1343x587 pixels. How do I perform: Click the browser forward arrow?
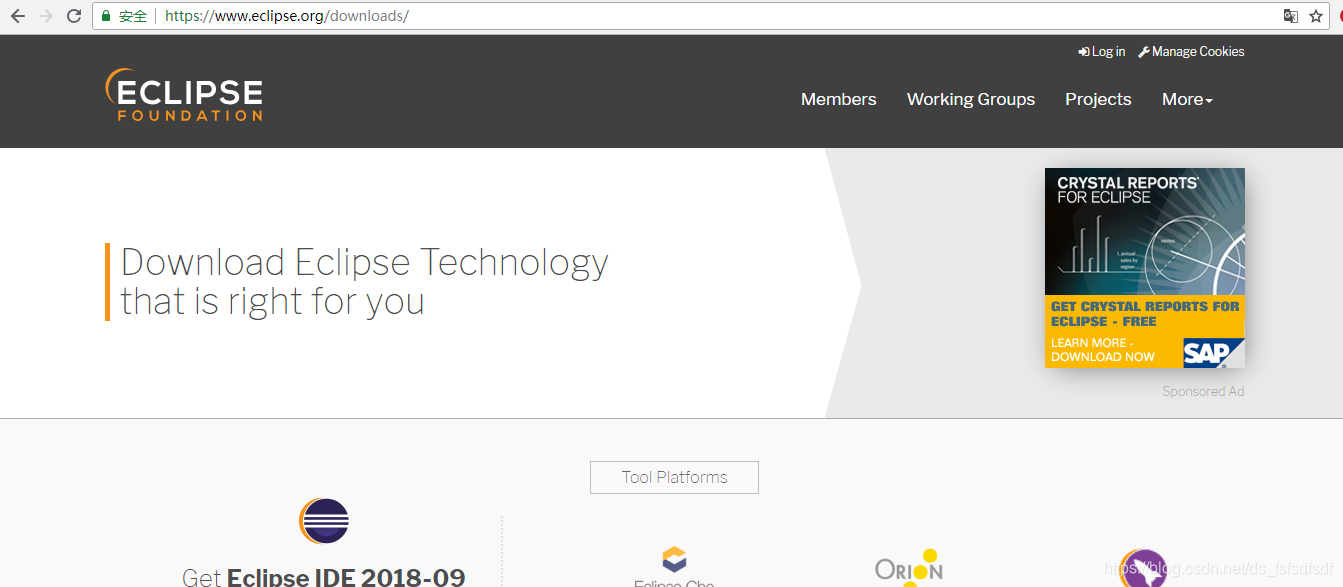45,16
